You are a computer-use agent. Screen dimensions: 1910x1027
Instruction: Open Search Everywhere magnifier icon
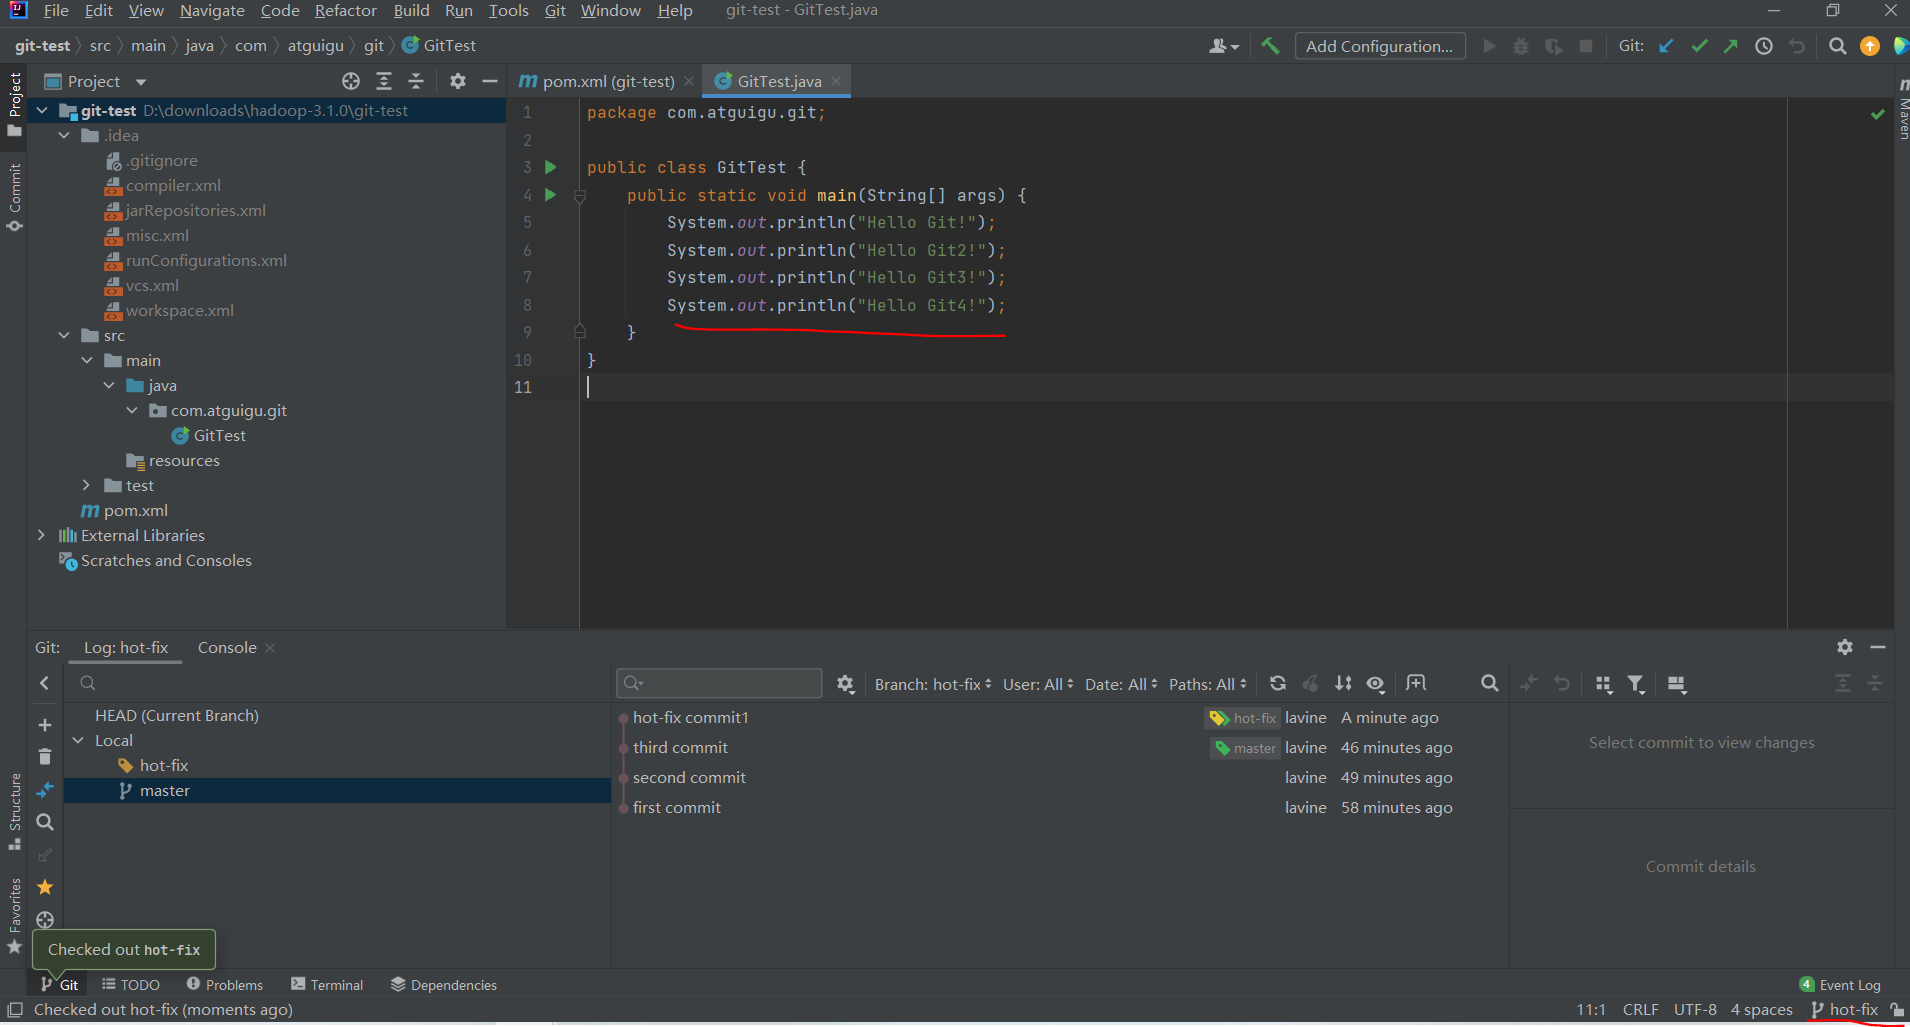1837,46
